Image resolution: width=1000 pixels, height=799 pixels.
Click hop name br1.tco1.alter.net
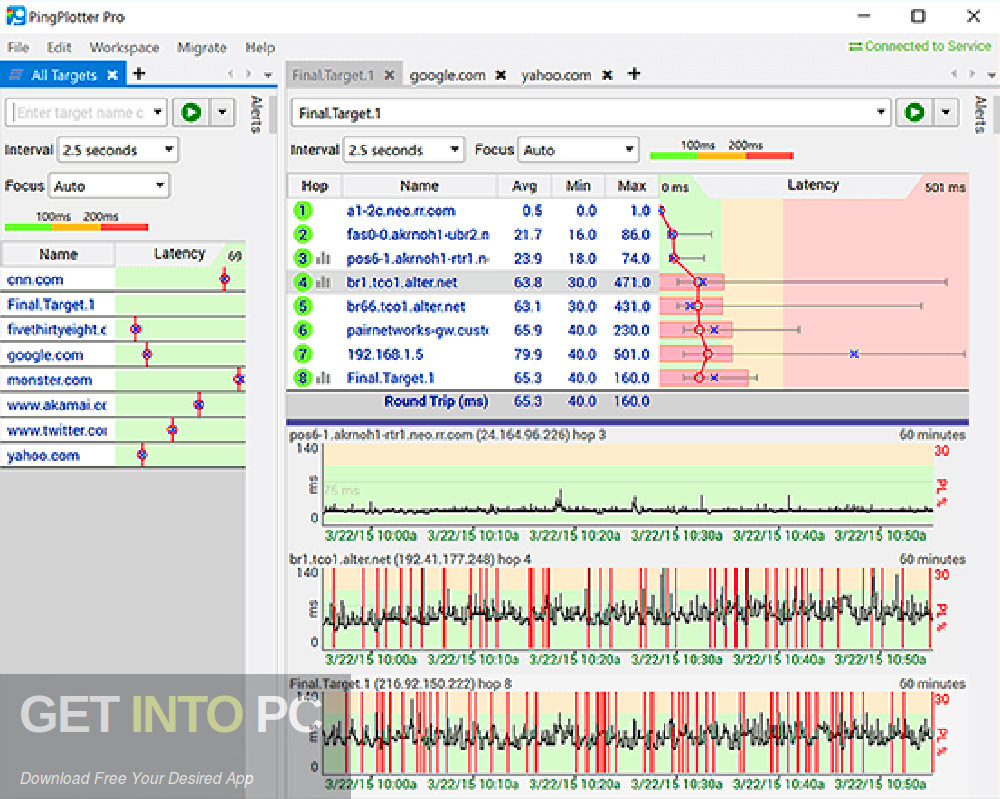pos(402,282)
